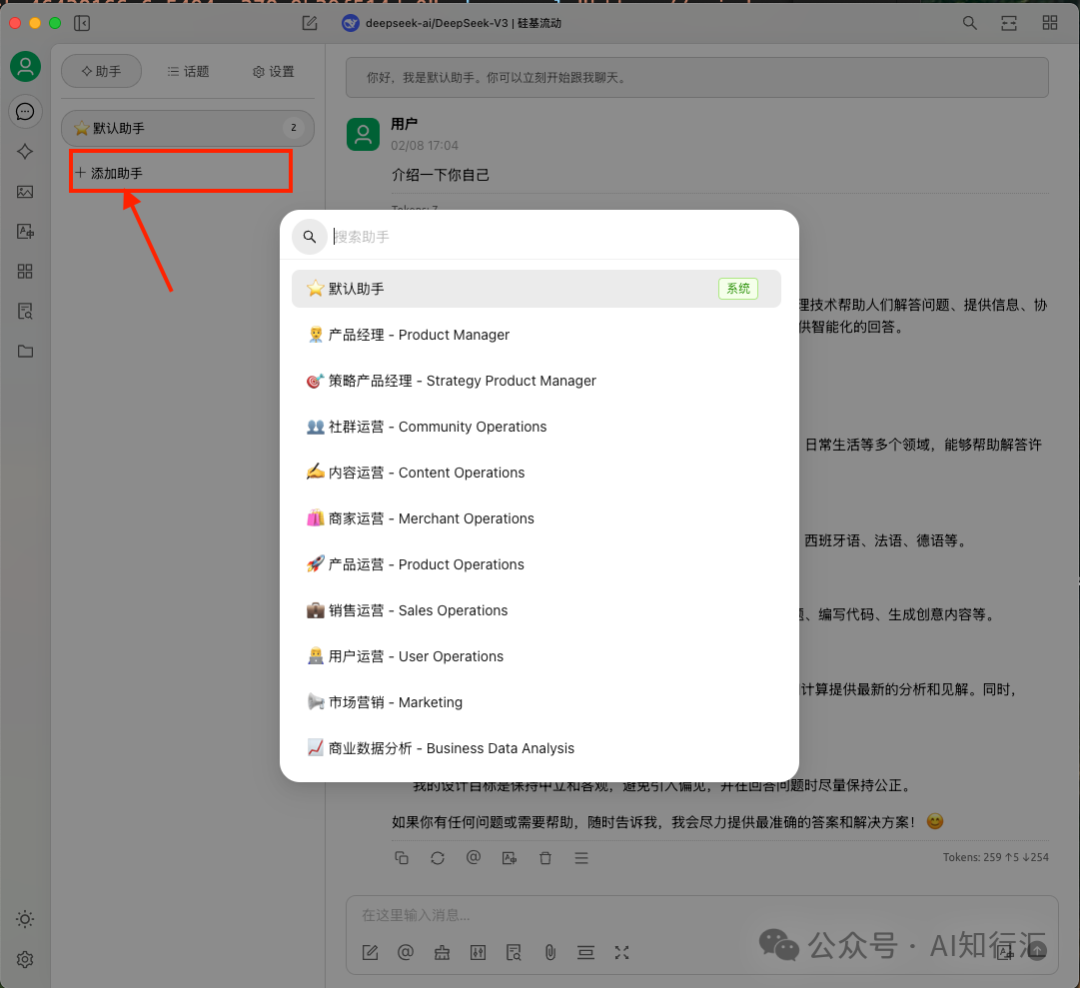
Task: Click the new topic icon in input toolbar
Action: pyautogui.click(x=370, y=952)
